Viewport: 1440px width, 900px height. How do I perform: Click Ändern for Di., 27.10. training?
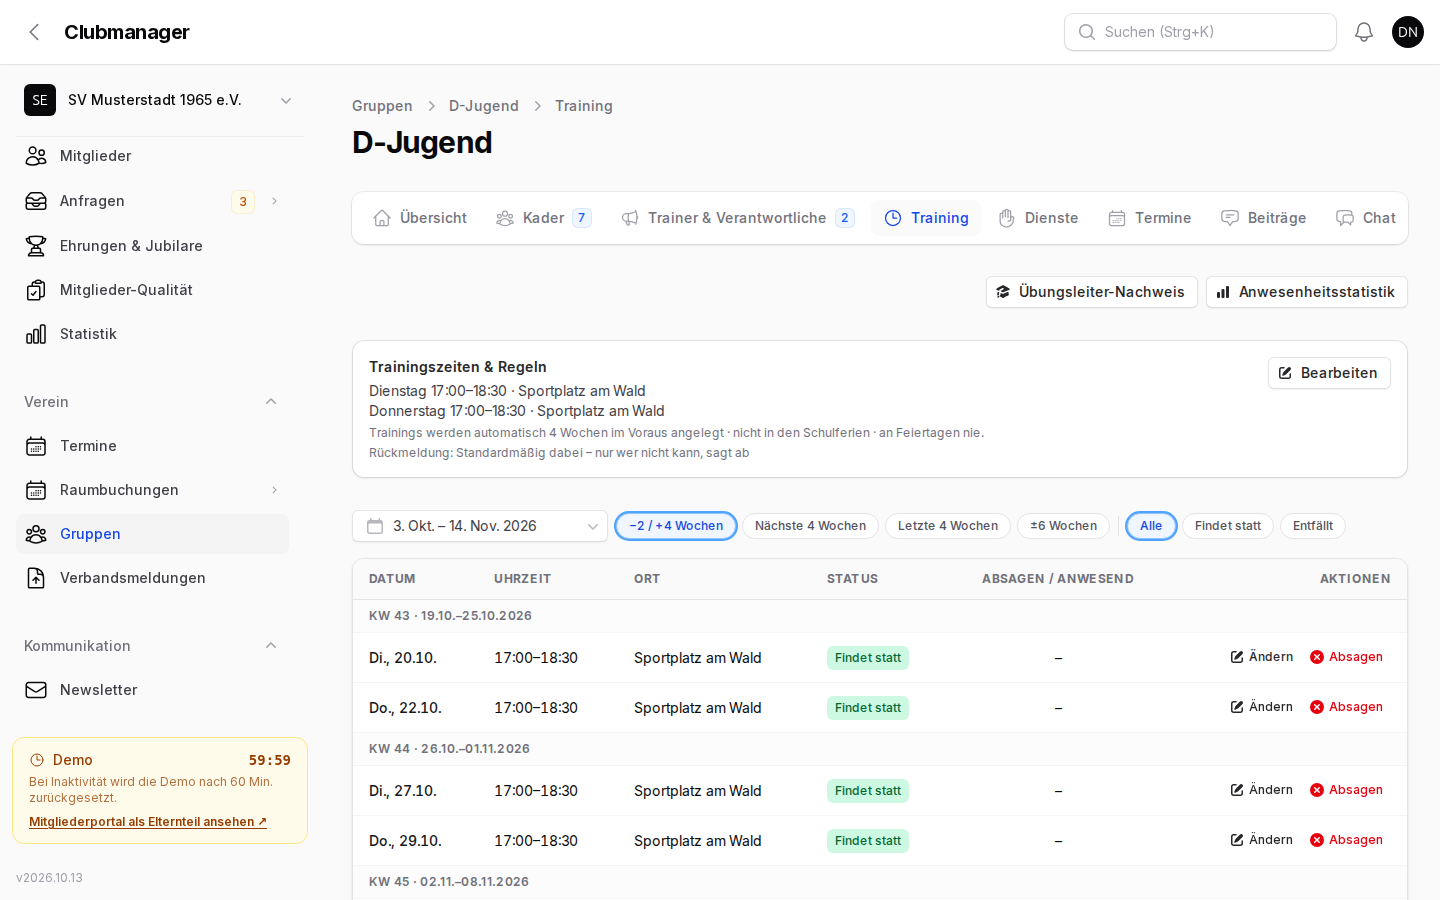[x=1262, y=790]
